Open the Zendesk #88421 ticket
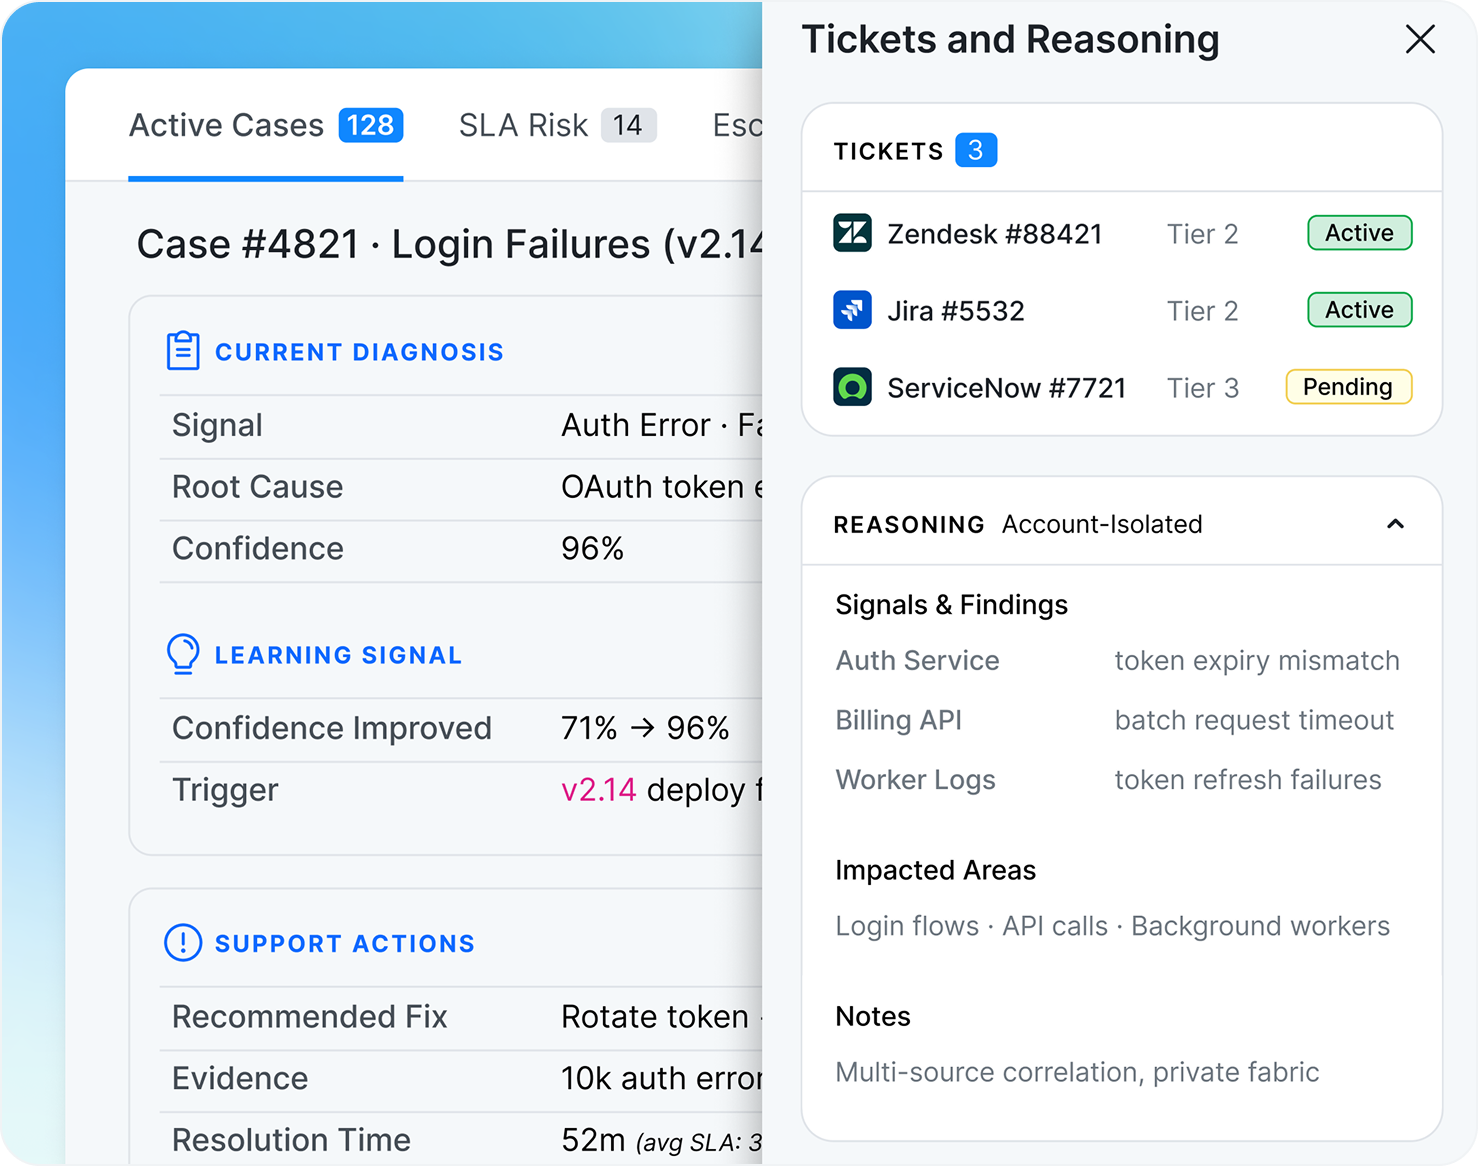The height and width of the screenshot is (1166, 1478). (994, 234)
